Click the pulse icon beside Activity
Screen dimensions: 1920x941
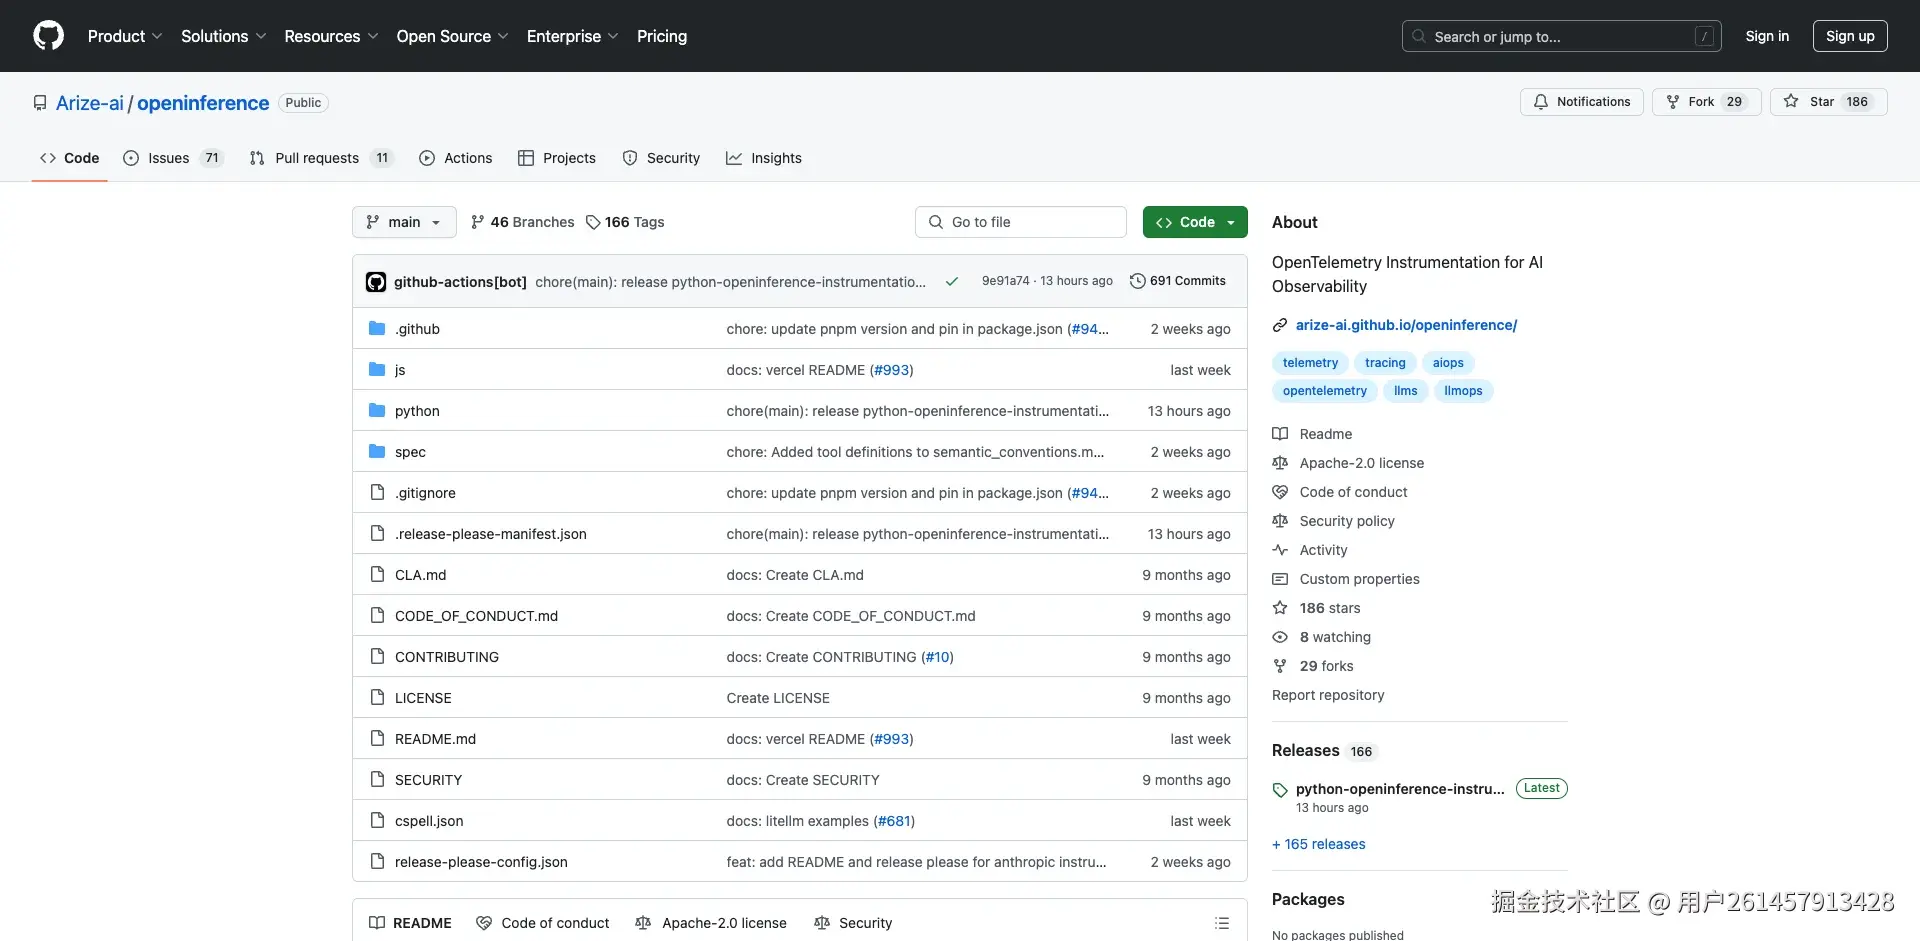(1280, 550)
